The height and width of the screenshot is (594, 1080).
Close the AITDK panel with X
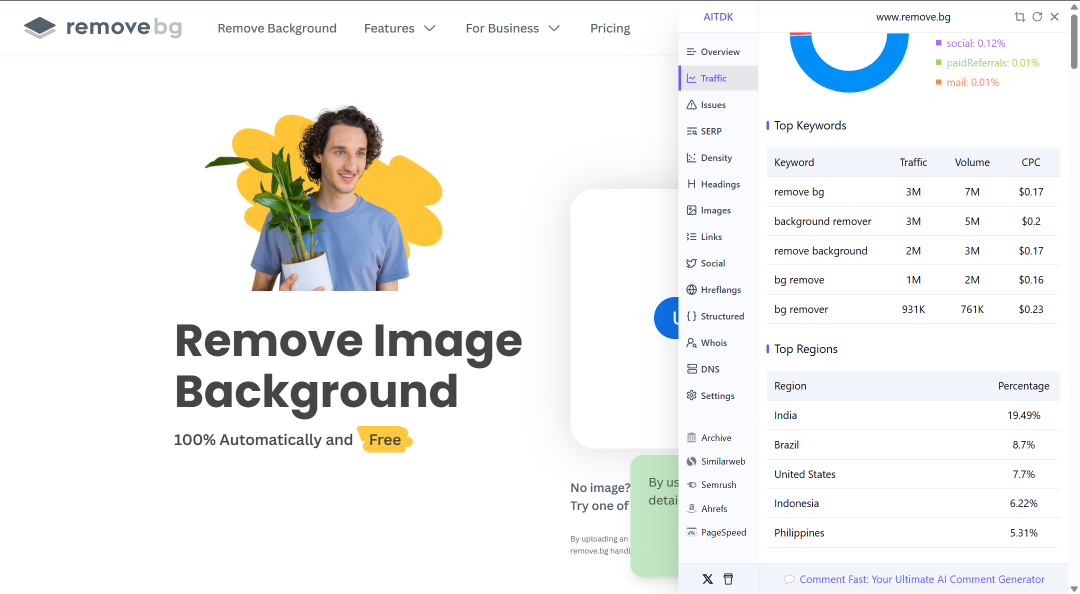[1054, 17]
